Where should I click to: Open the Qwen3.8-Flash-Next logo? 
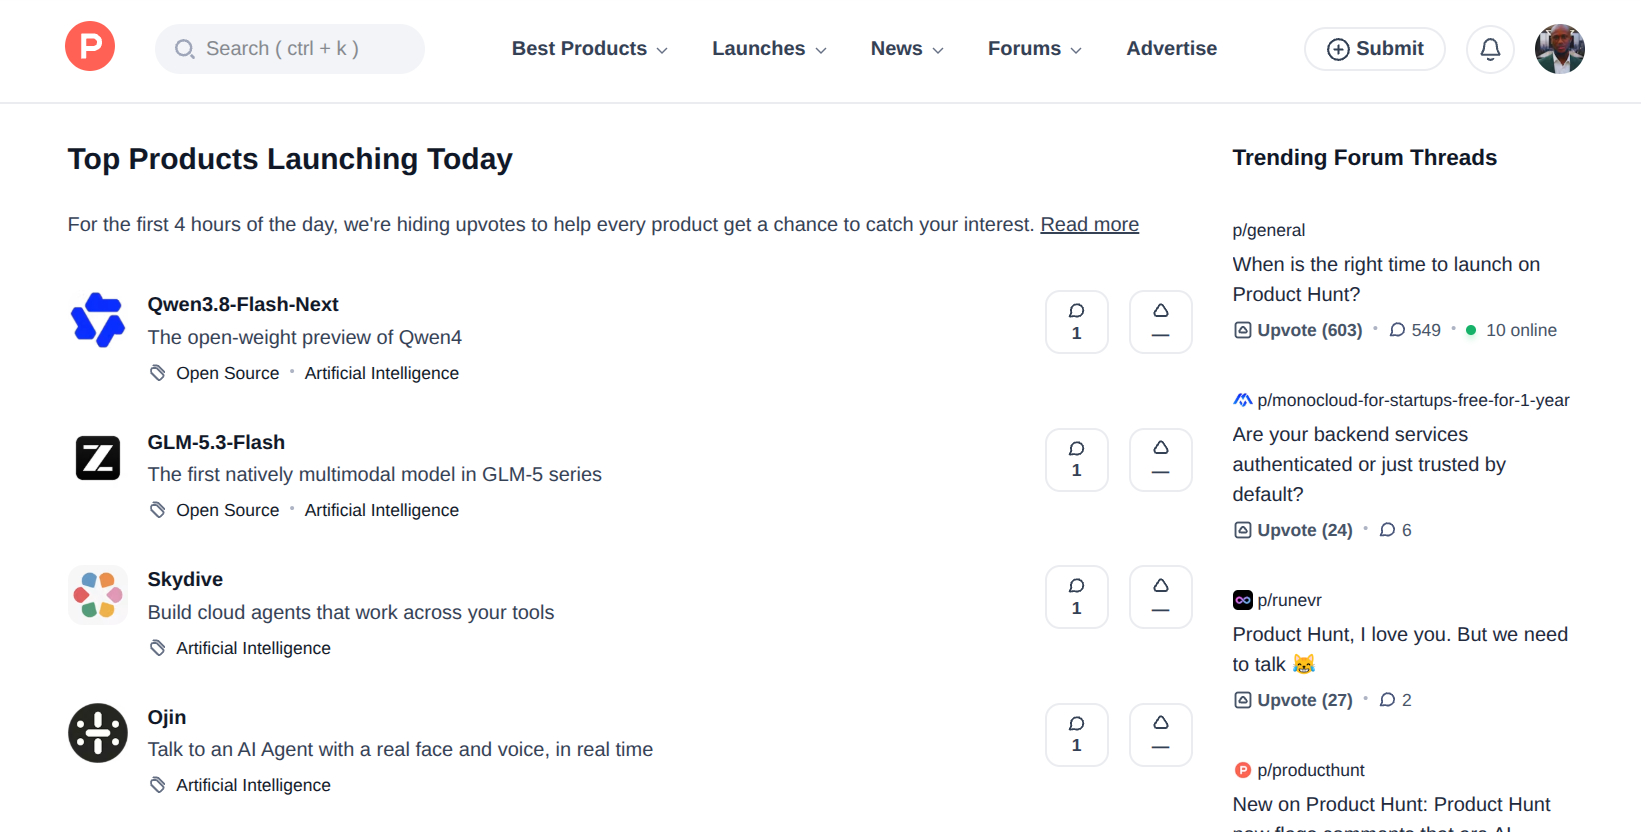tap(98, 320)
